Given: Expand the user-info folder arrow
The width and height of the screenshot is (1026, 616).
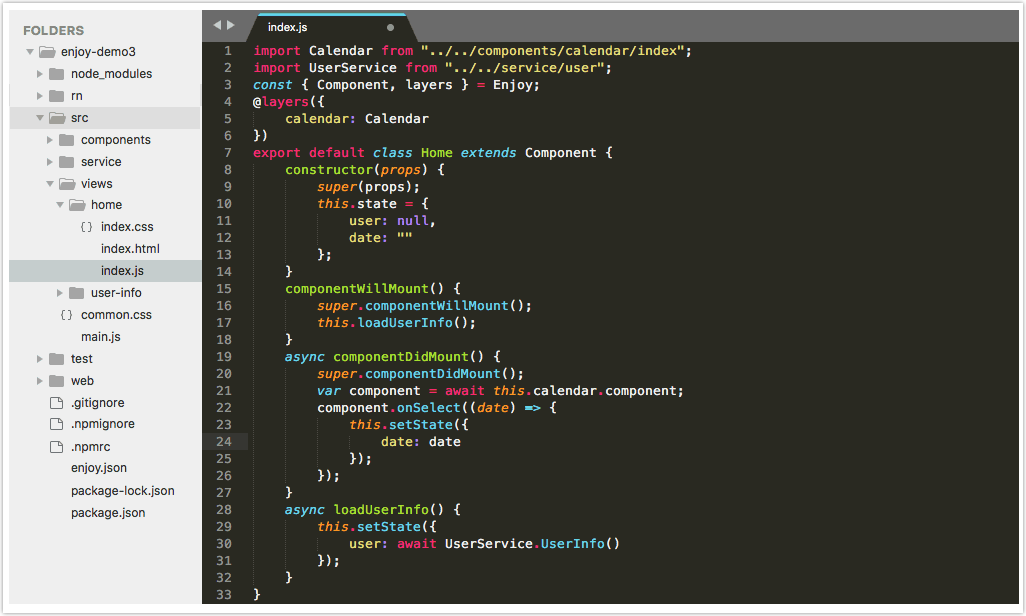Looking at the screenshot, I should [60, 293].
